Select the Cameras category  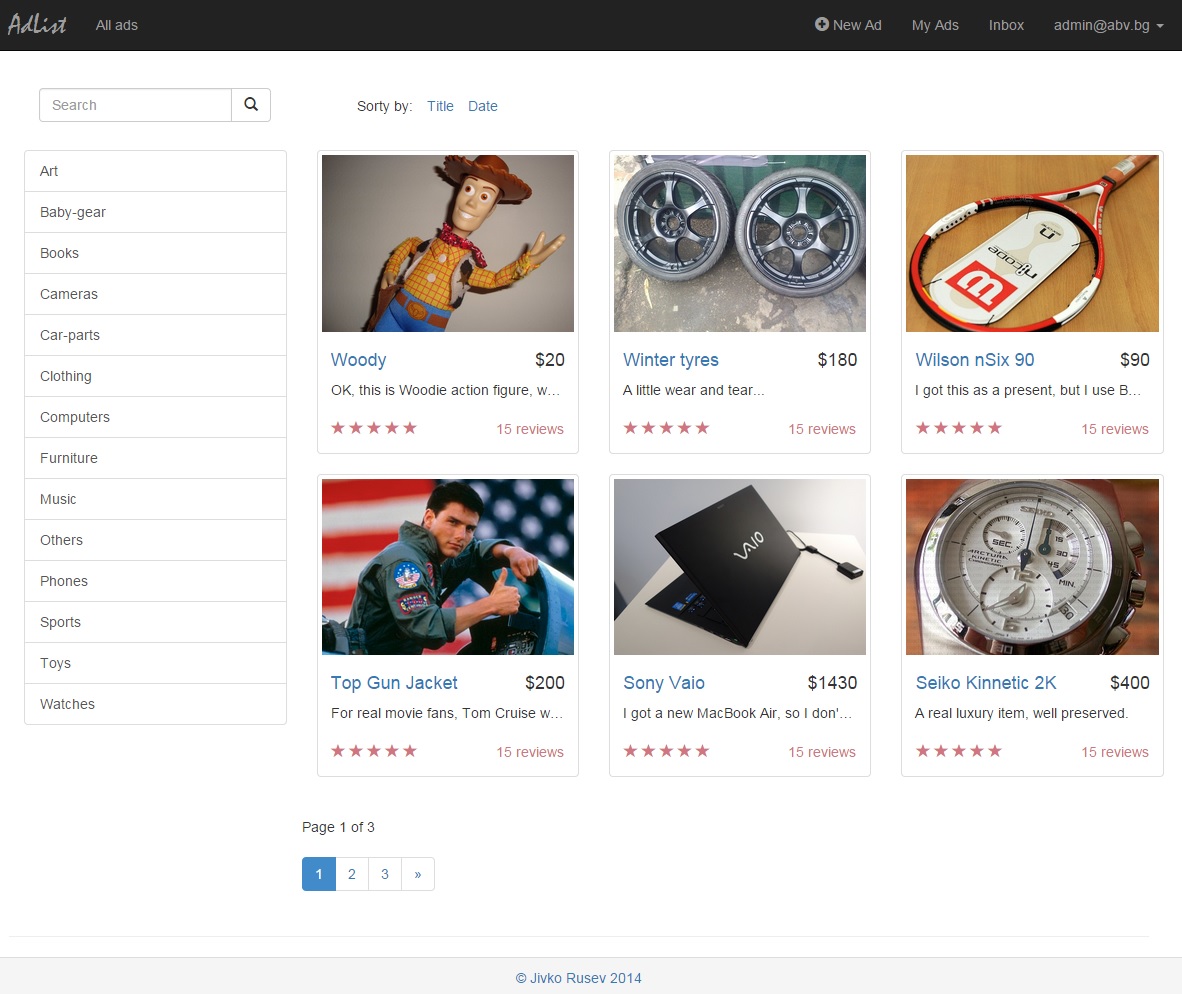pos(155,294)
